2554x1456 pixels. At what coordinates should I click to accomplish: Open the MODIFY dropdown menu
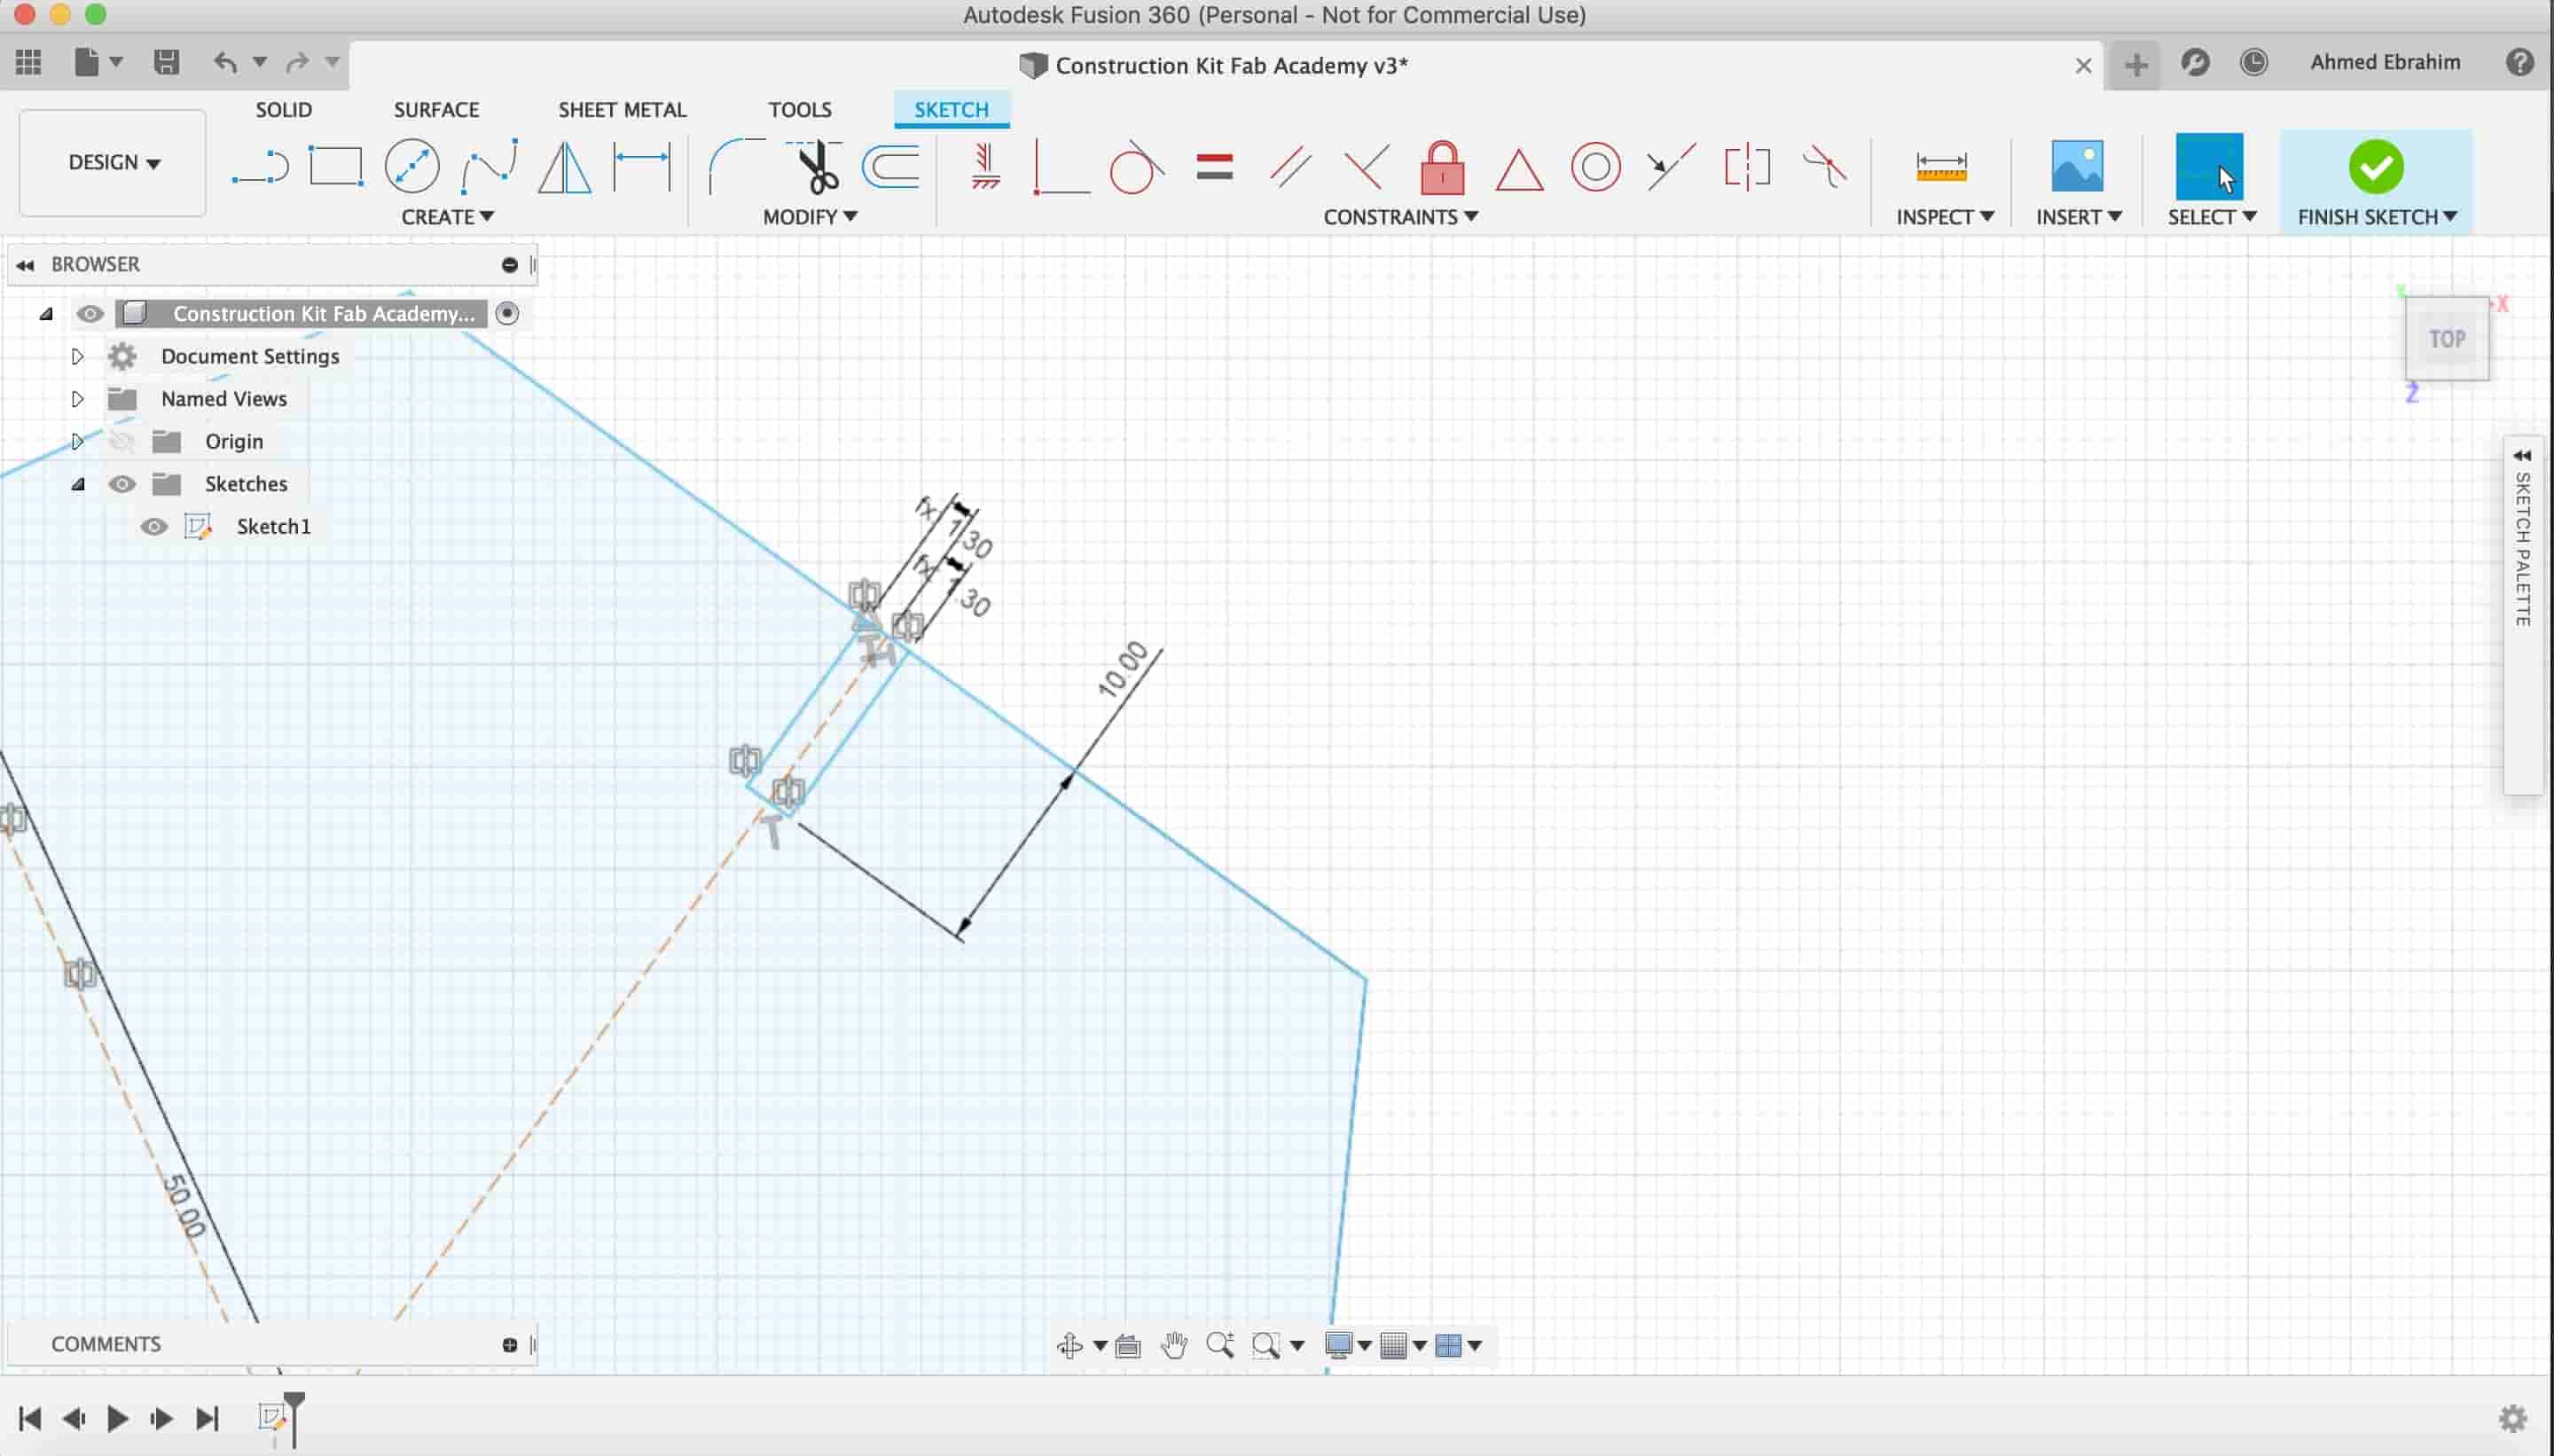pos(810,217)
